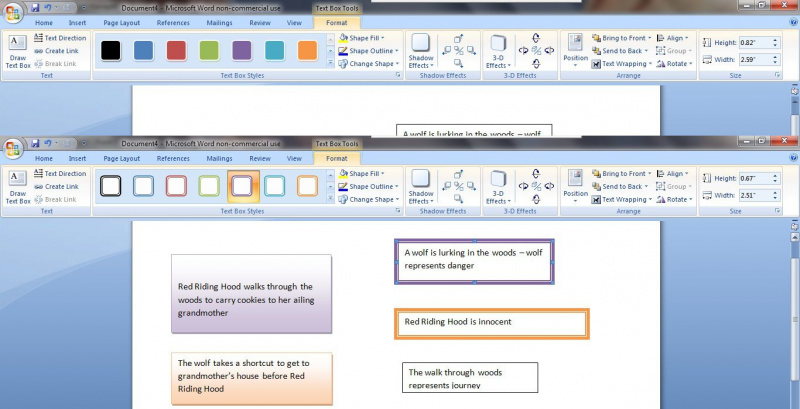Open 3-D Effects gallery in the lower ribbon
Screen dimensions: 800x409
point(498,187)
